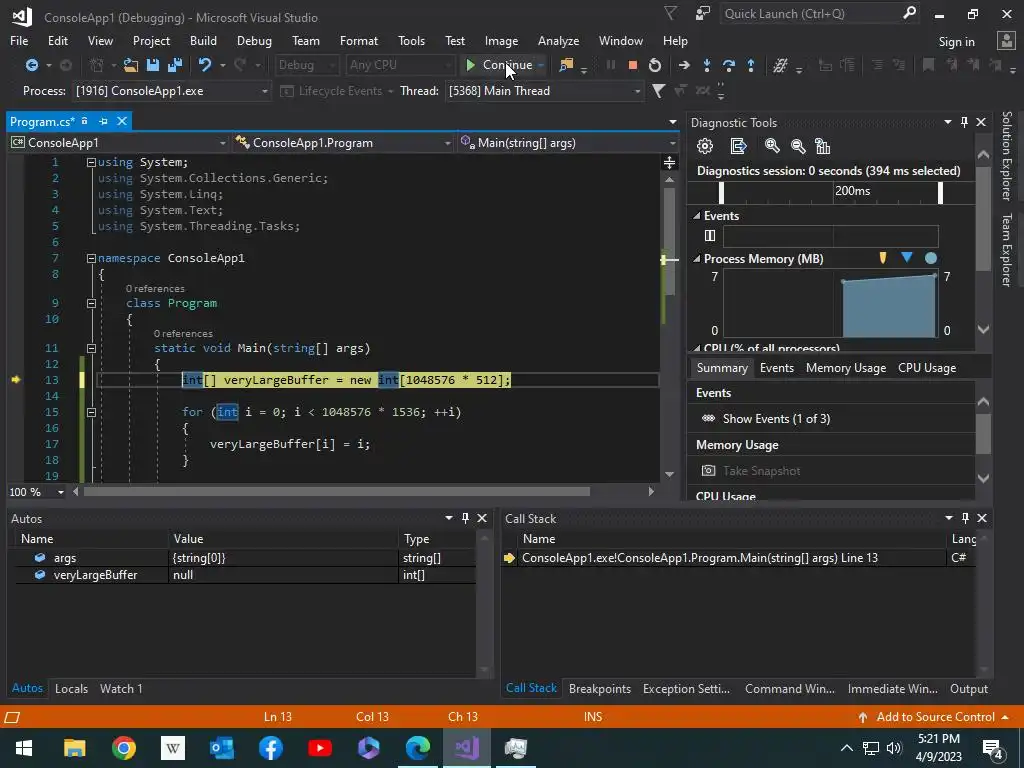Click the Diagnostic Tools export report icon
1024x768 pixels.
[738, 146]
